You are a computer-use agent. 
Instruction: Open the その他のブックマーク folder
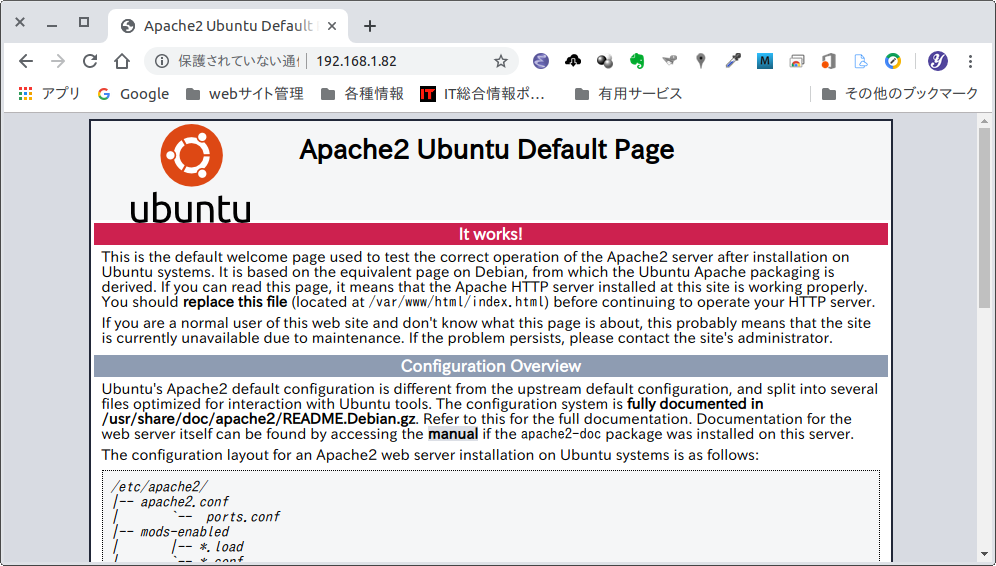click(x=899, y=94)
